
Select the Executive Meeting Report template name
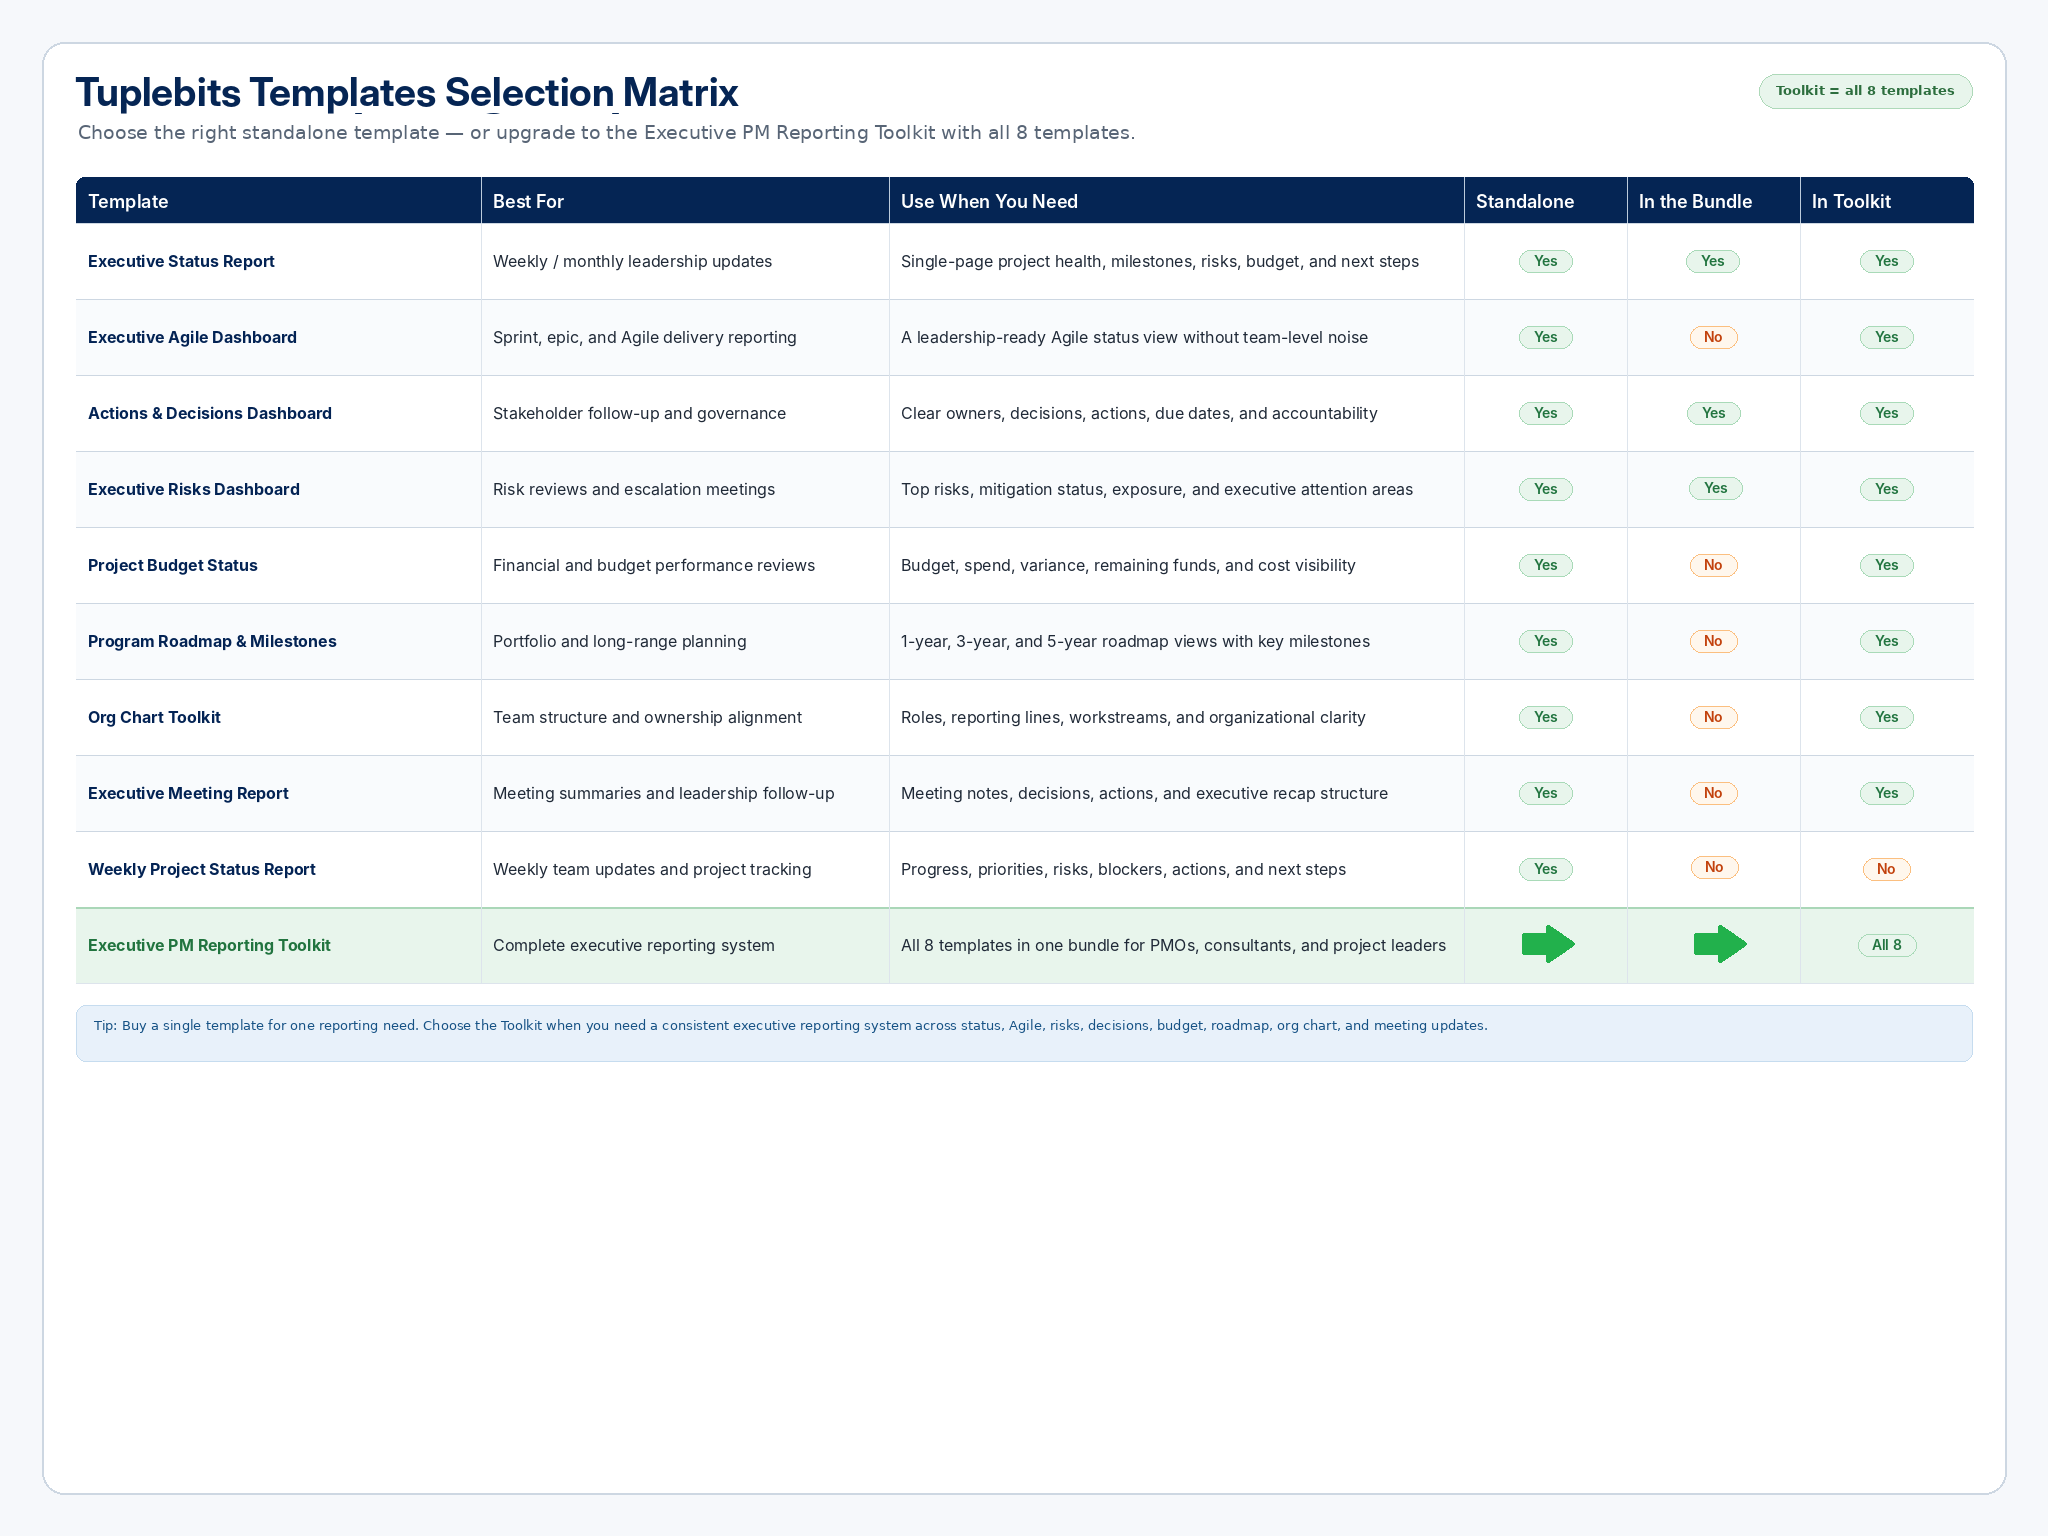tap(188, 793)
